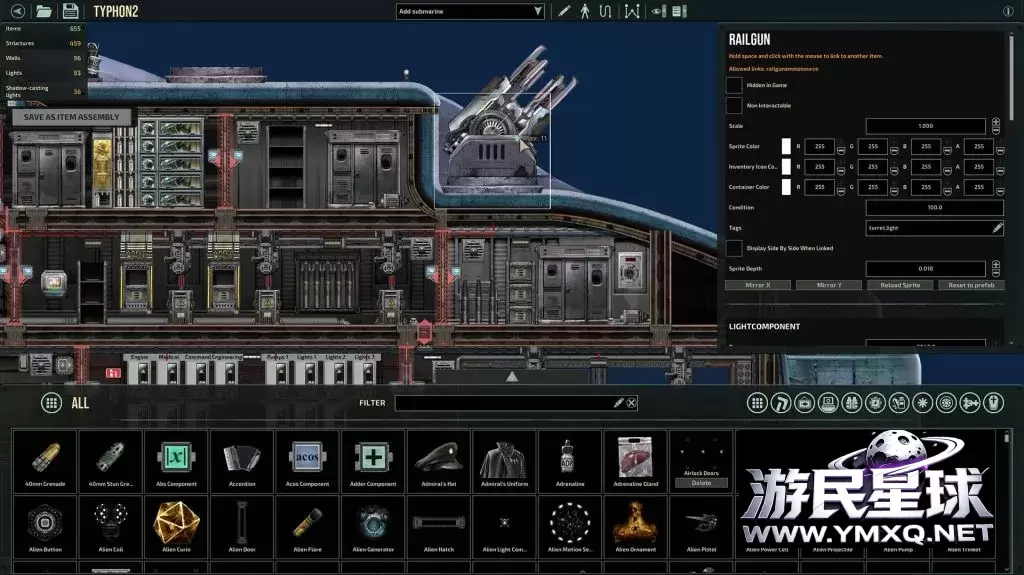Select the Alien Coil item
The width and height of the screenshot is (1024, 575).
click(110, 526)
